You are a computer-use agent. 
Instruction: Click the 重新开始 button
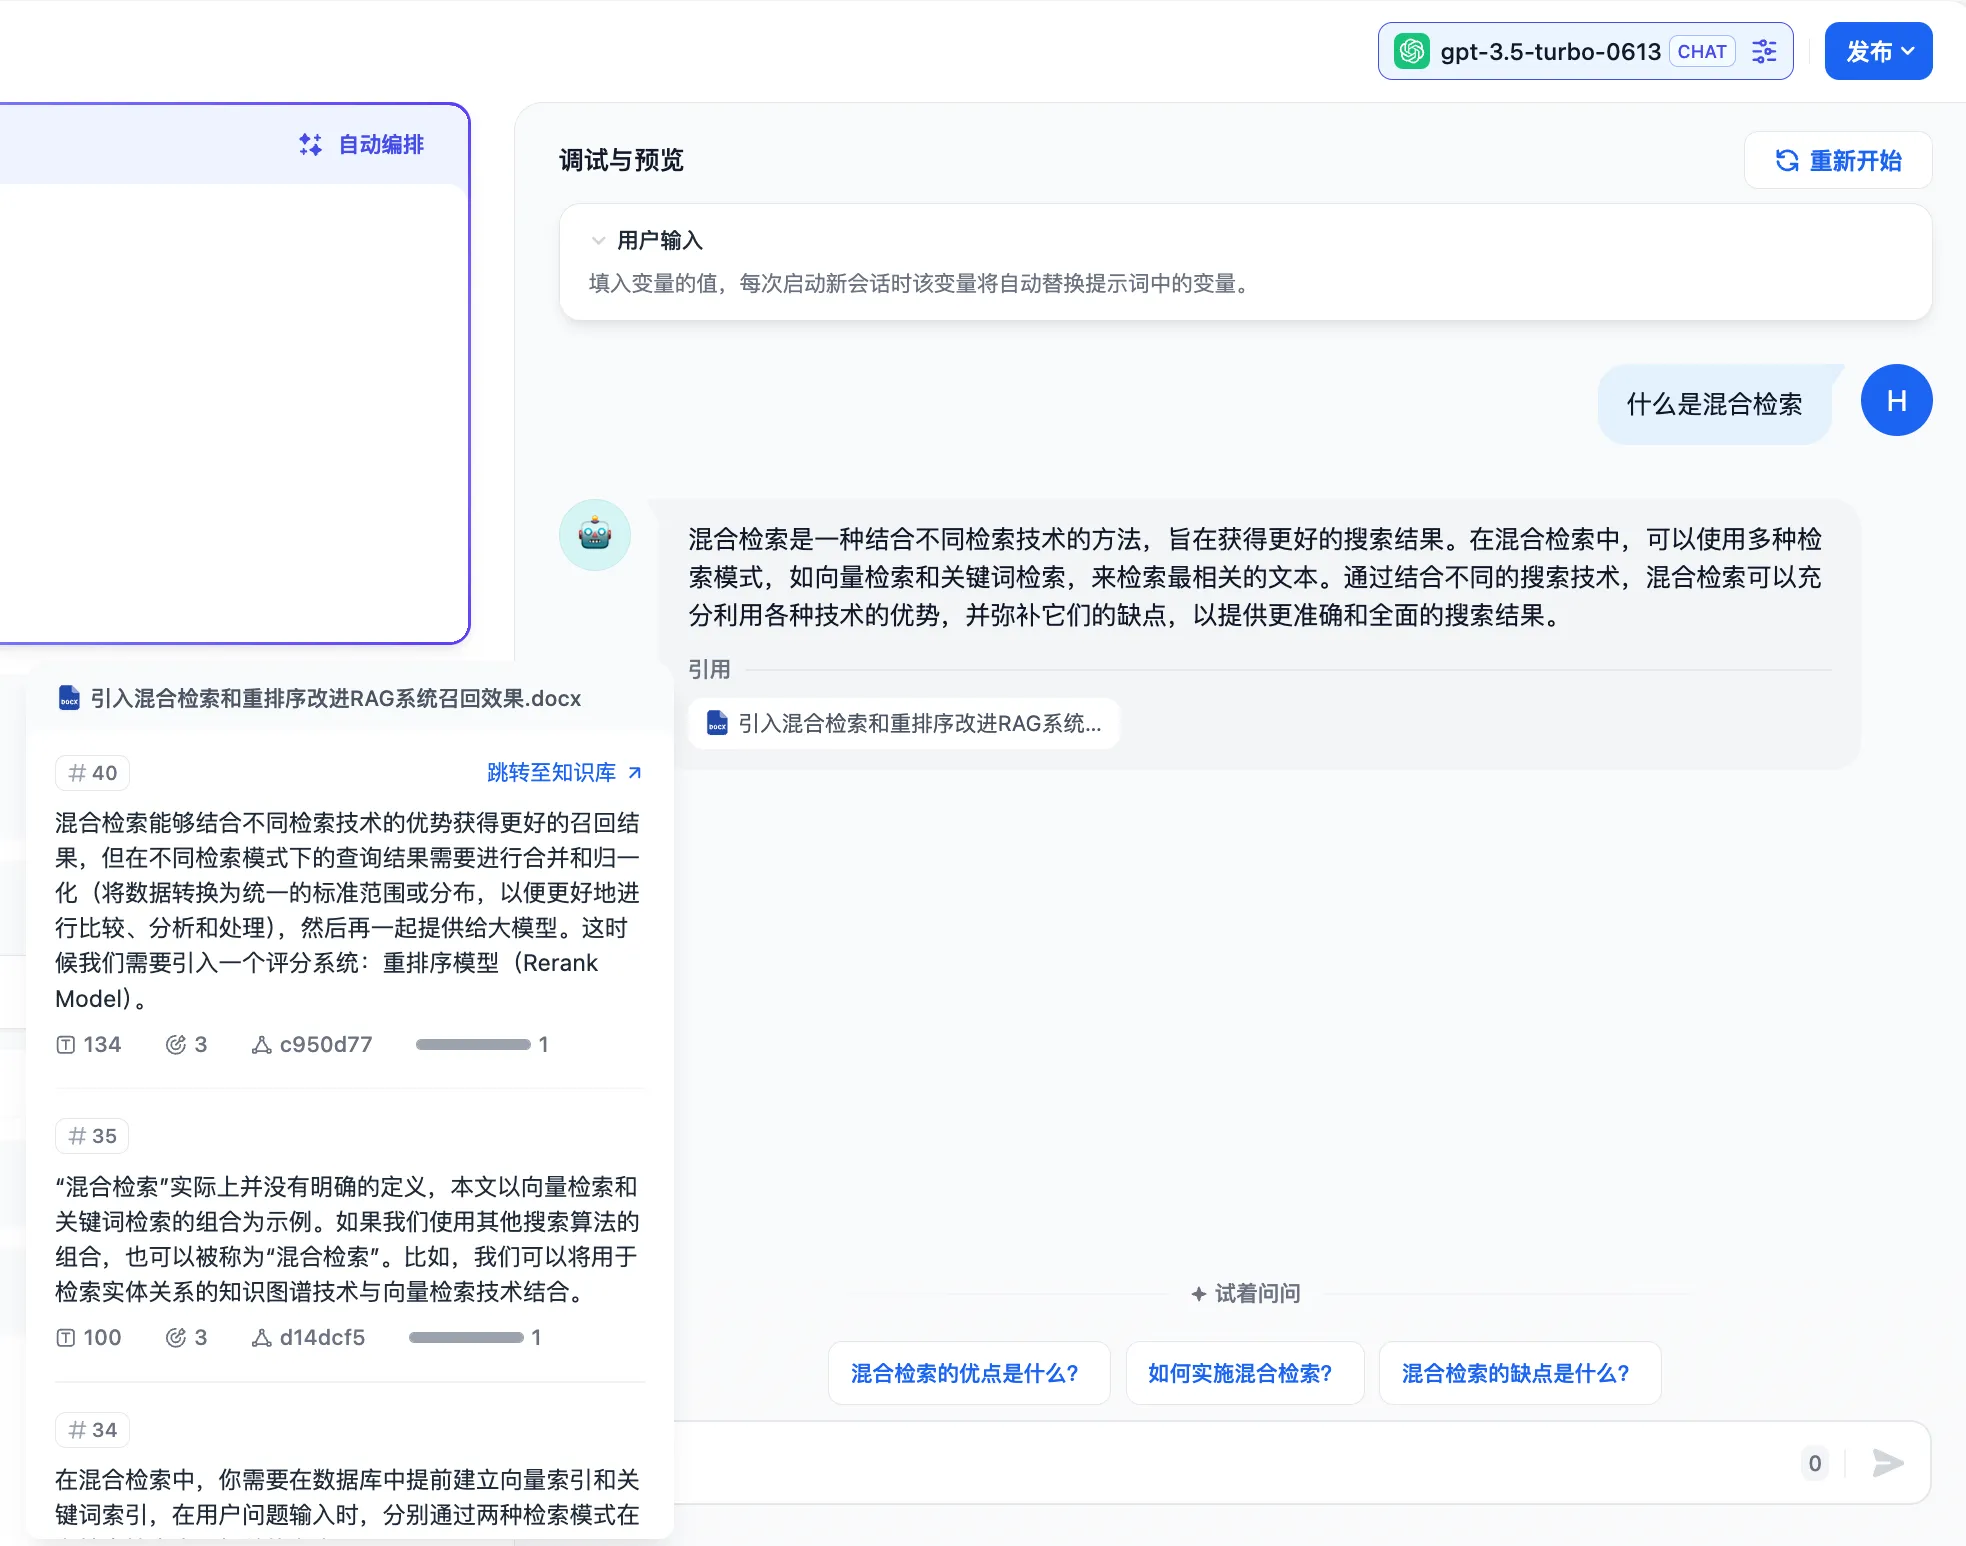tap(1838, 160)
